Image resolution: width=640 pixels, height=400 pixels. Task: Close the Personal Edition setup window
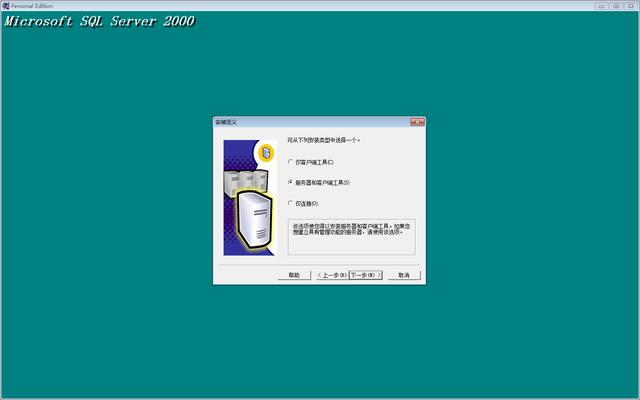tap(631, 6)
